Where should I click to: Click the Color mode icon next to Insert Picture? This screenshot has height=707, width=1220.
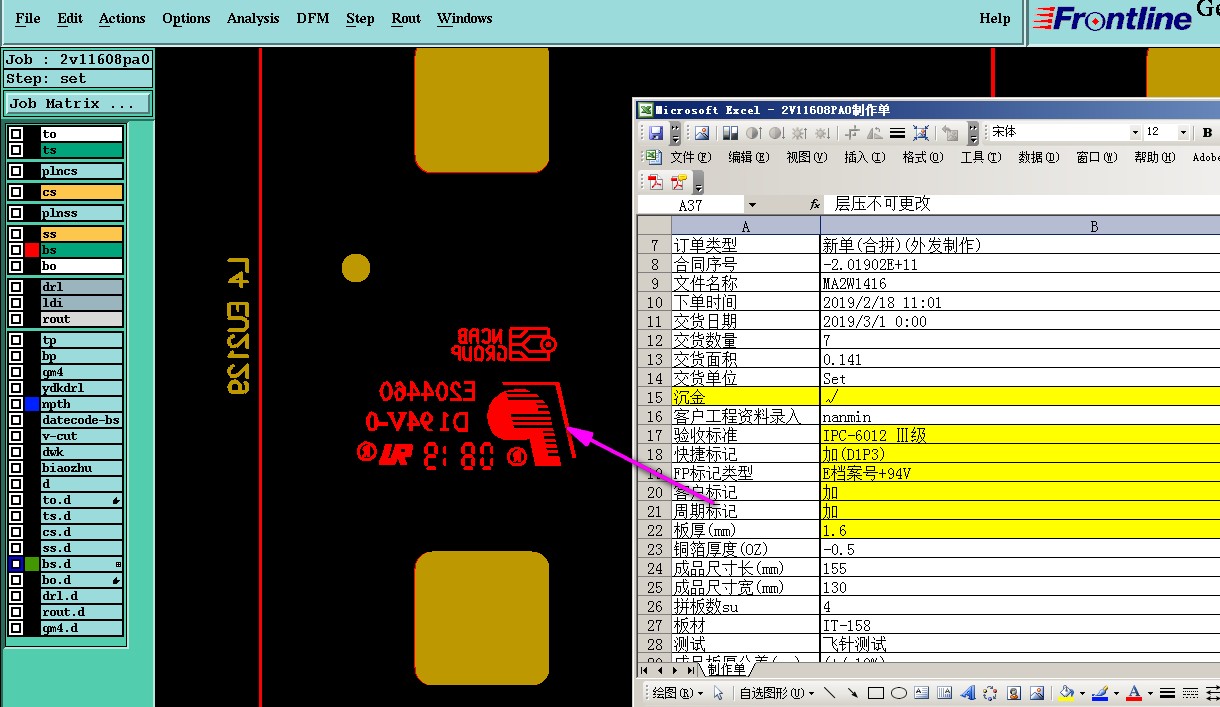(x=730, y=133)
